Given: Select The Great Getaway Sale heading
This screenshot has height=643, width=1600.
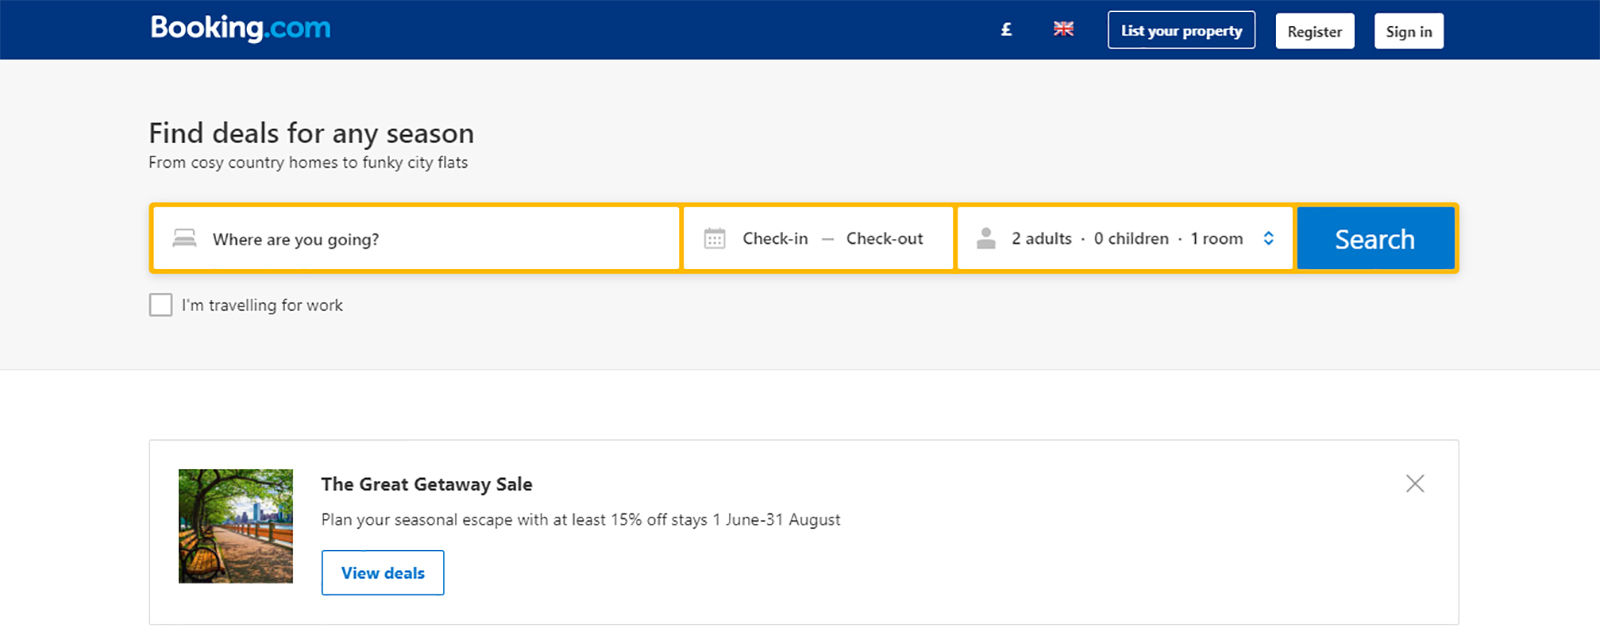Looking at the screenshot, I should coord(426,484).
